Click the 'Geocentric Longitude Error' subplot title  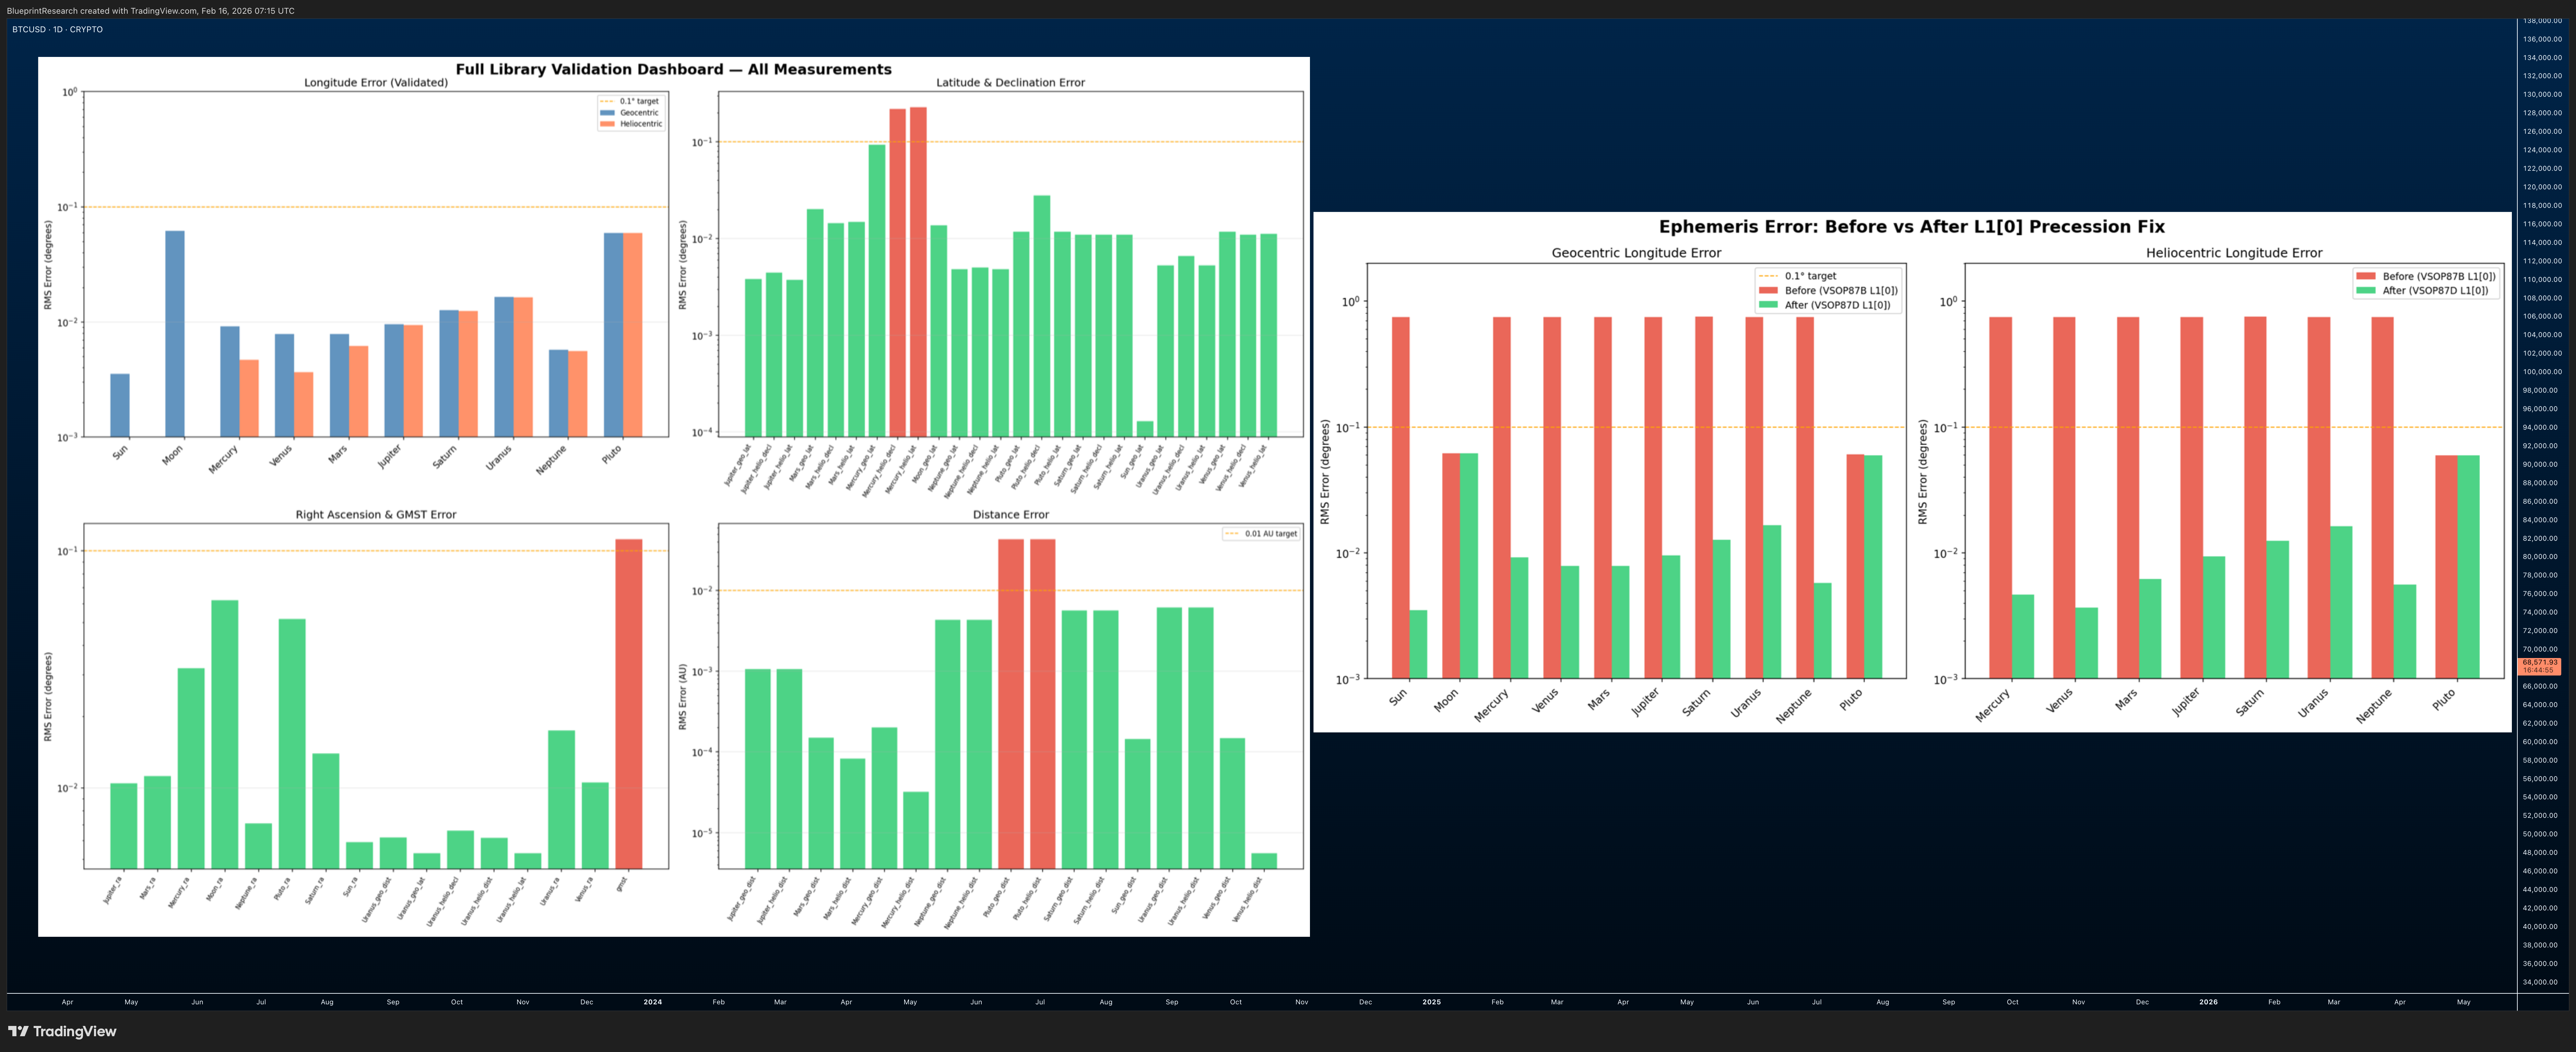[1636, 253]
